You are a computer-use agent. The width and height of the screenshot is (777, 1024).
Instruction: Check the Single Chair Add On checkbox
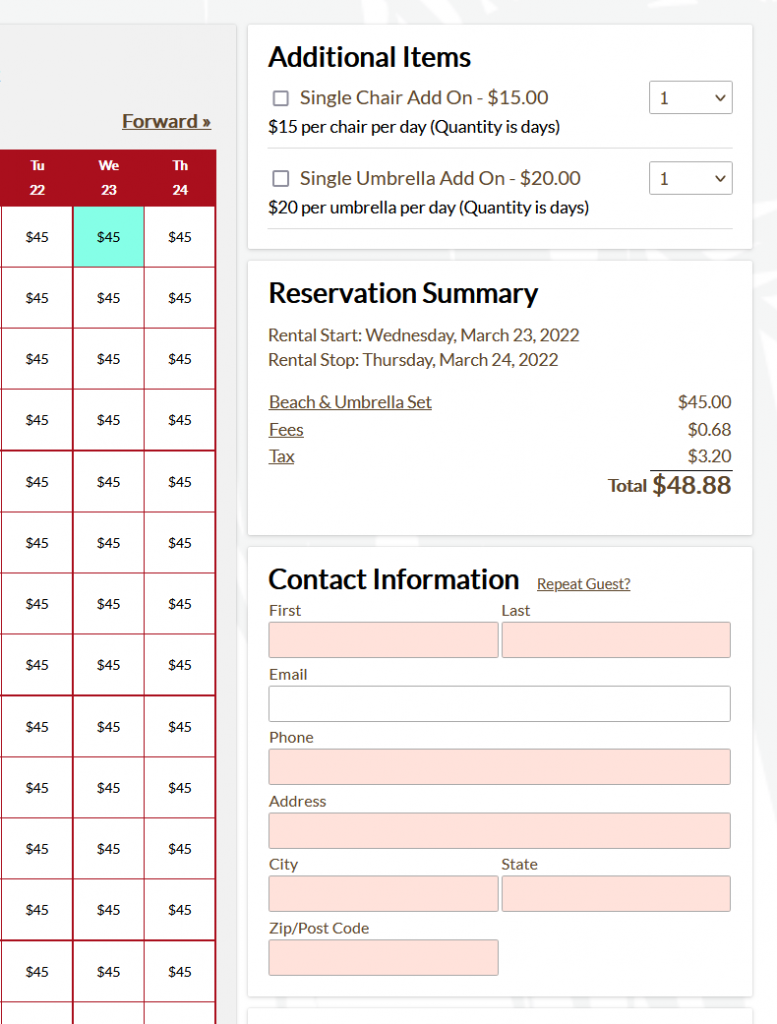pyautogui.click(x=281, y=98)
